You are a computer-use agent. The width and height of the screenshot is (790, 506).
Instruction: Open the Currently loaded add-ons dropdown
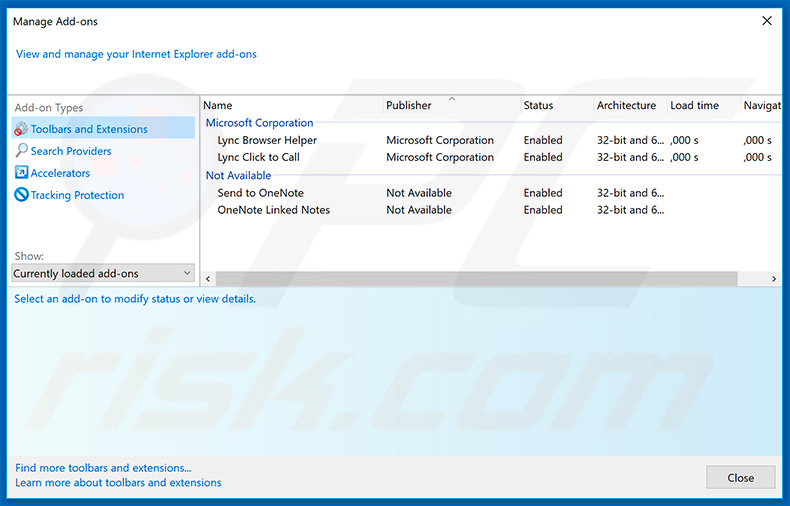103,273
